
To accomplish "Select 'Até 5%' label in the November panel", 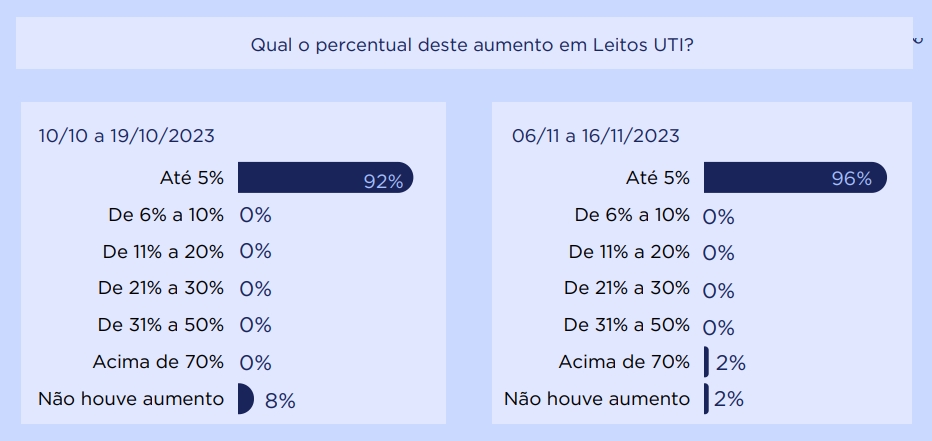I will [658, 178].
